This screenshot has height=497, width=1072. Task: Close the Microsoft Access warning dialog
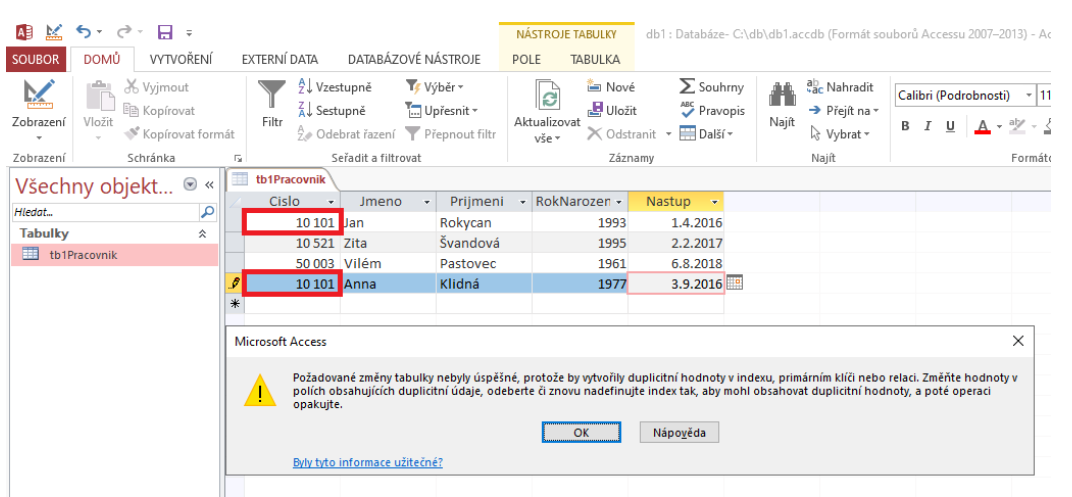click(1018, 340)
